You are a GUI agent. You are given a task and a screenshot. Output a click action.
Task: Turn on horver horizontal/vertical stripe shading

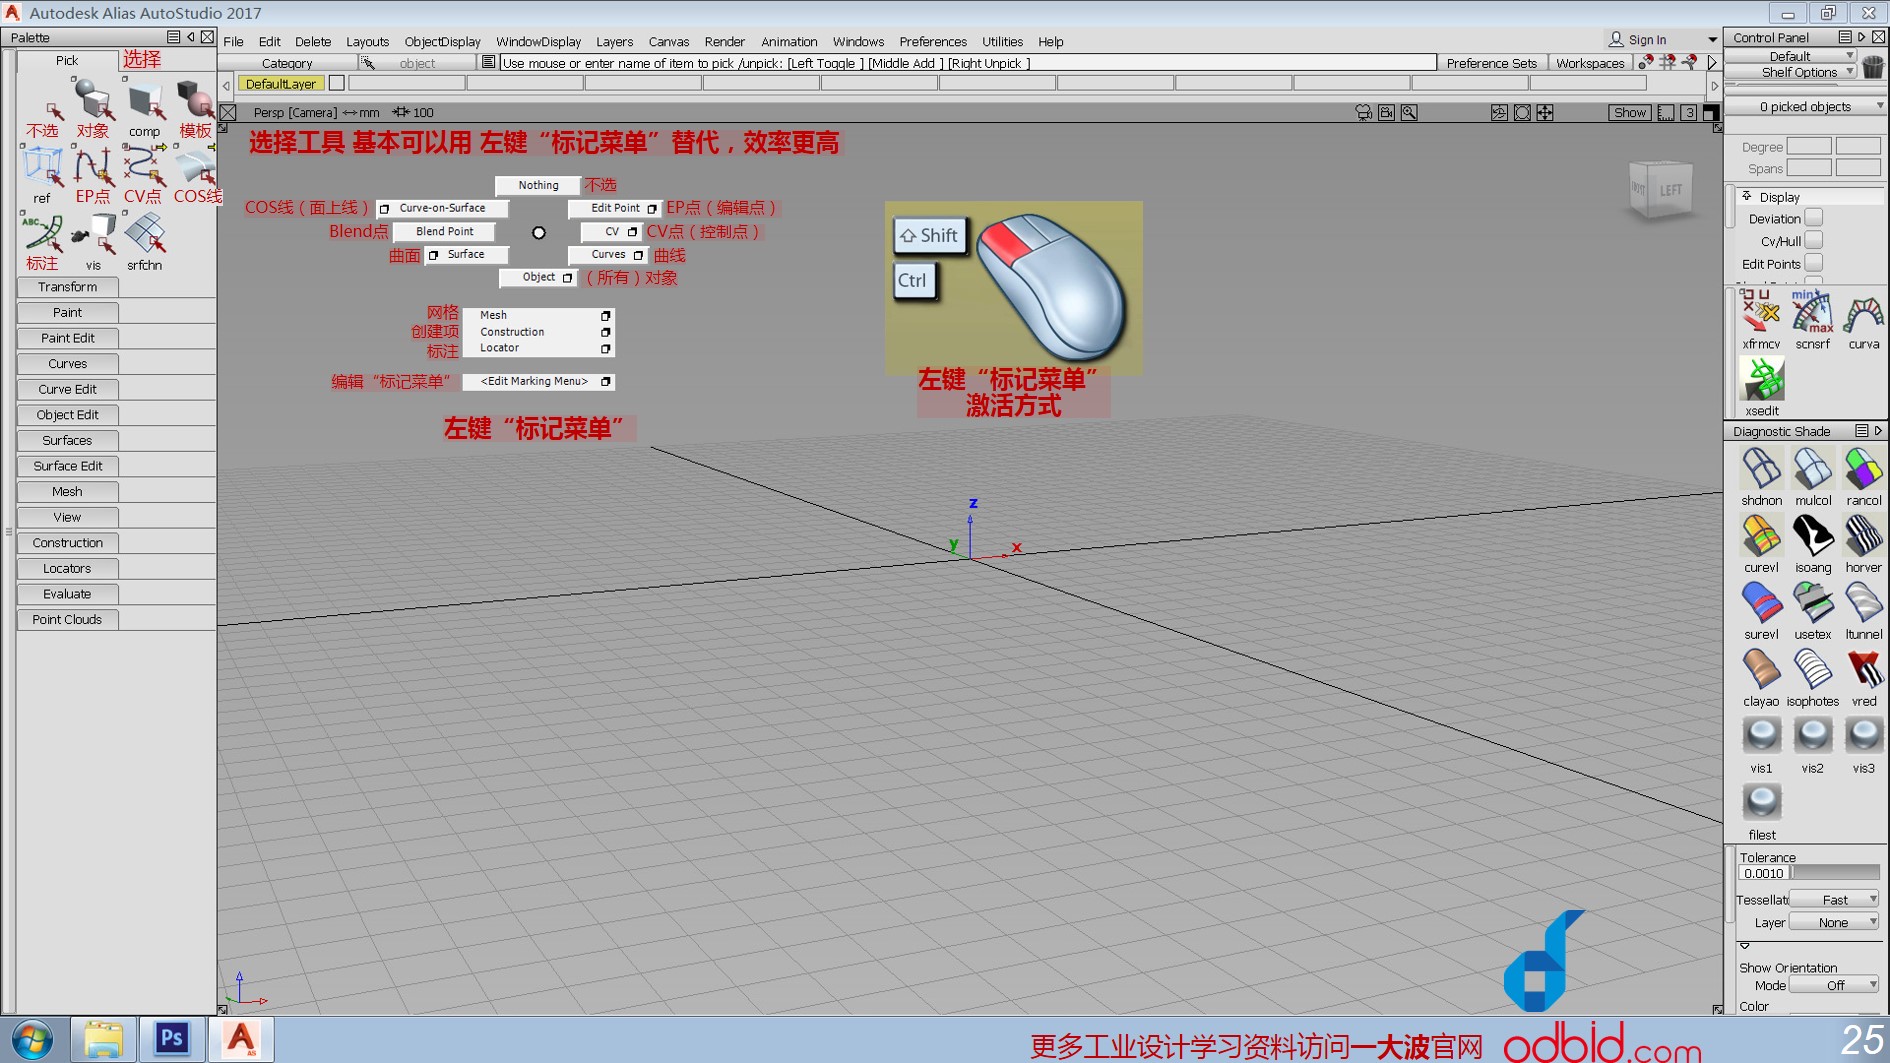pos(1863,536)
